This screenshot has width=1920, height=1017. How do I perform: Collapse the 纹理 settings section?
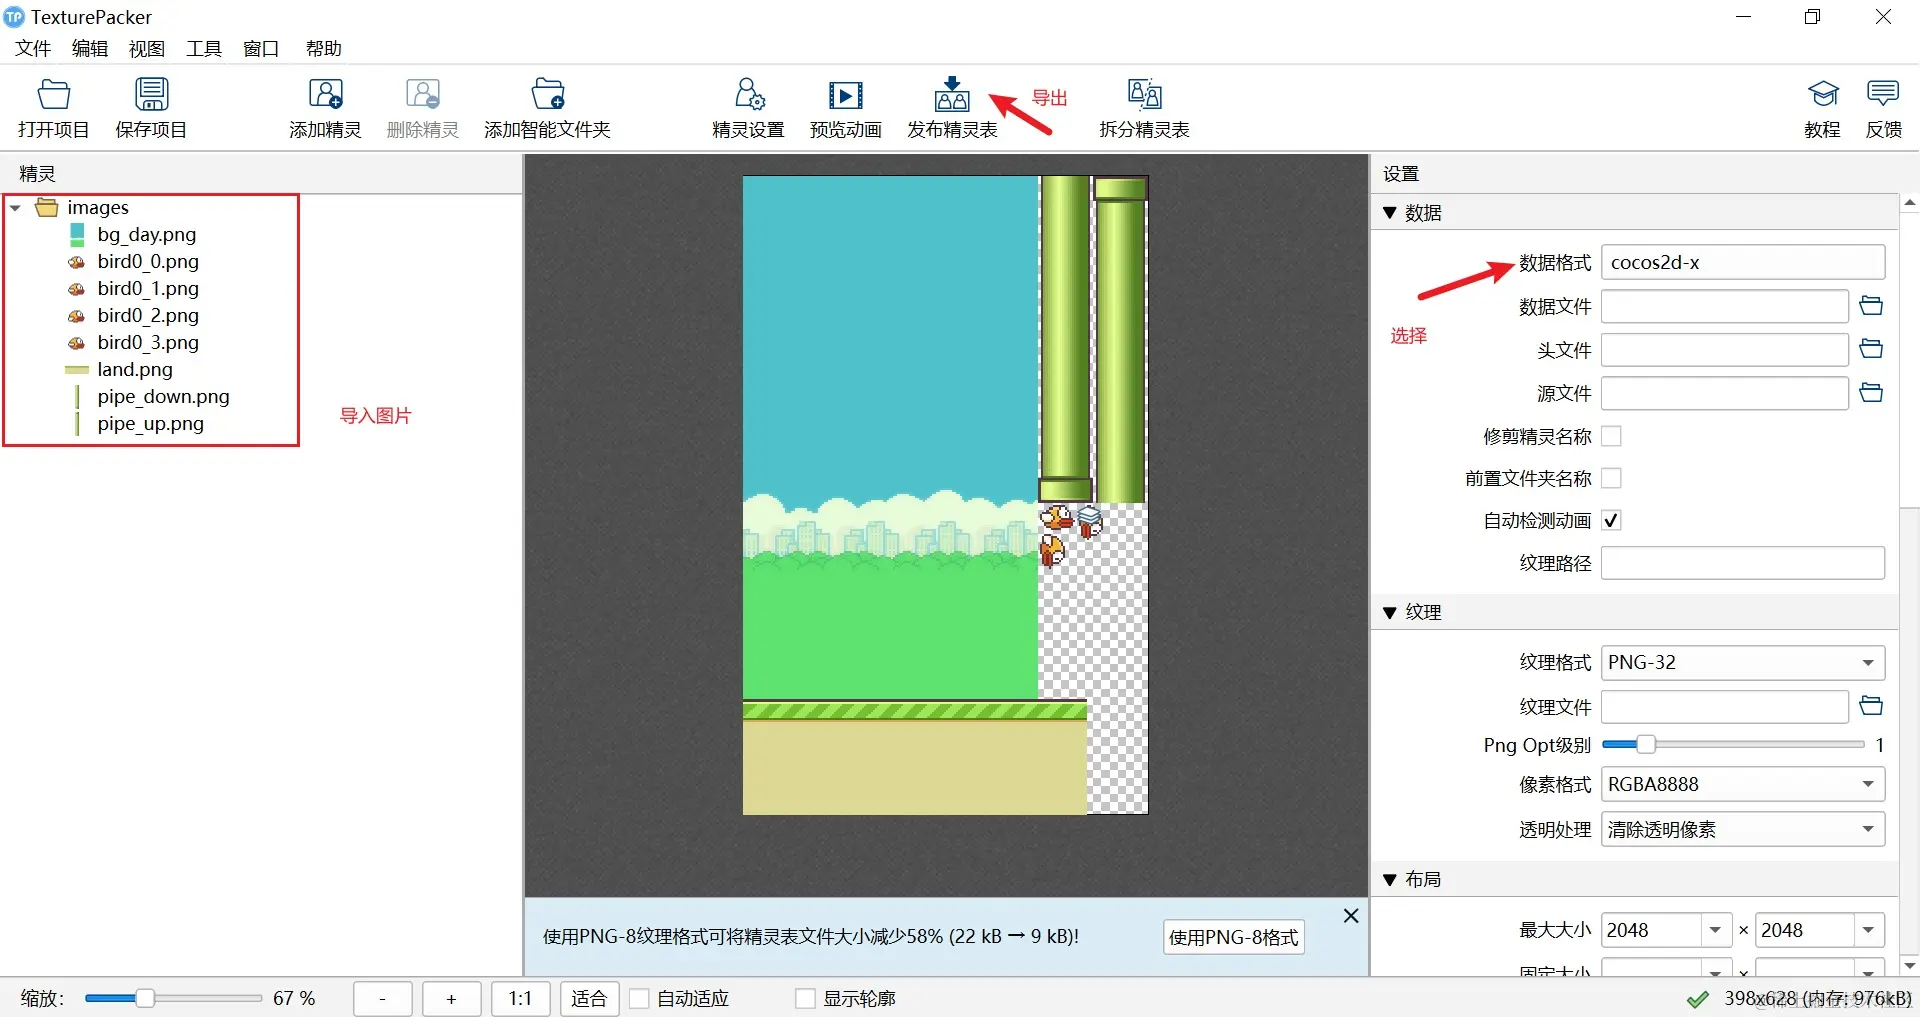coord(1389,612)
